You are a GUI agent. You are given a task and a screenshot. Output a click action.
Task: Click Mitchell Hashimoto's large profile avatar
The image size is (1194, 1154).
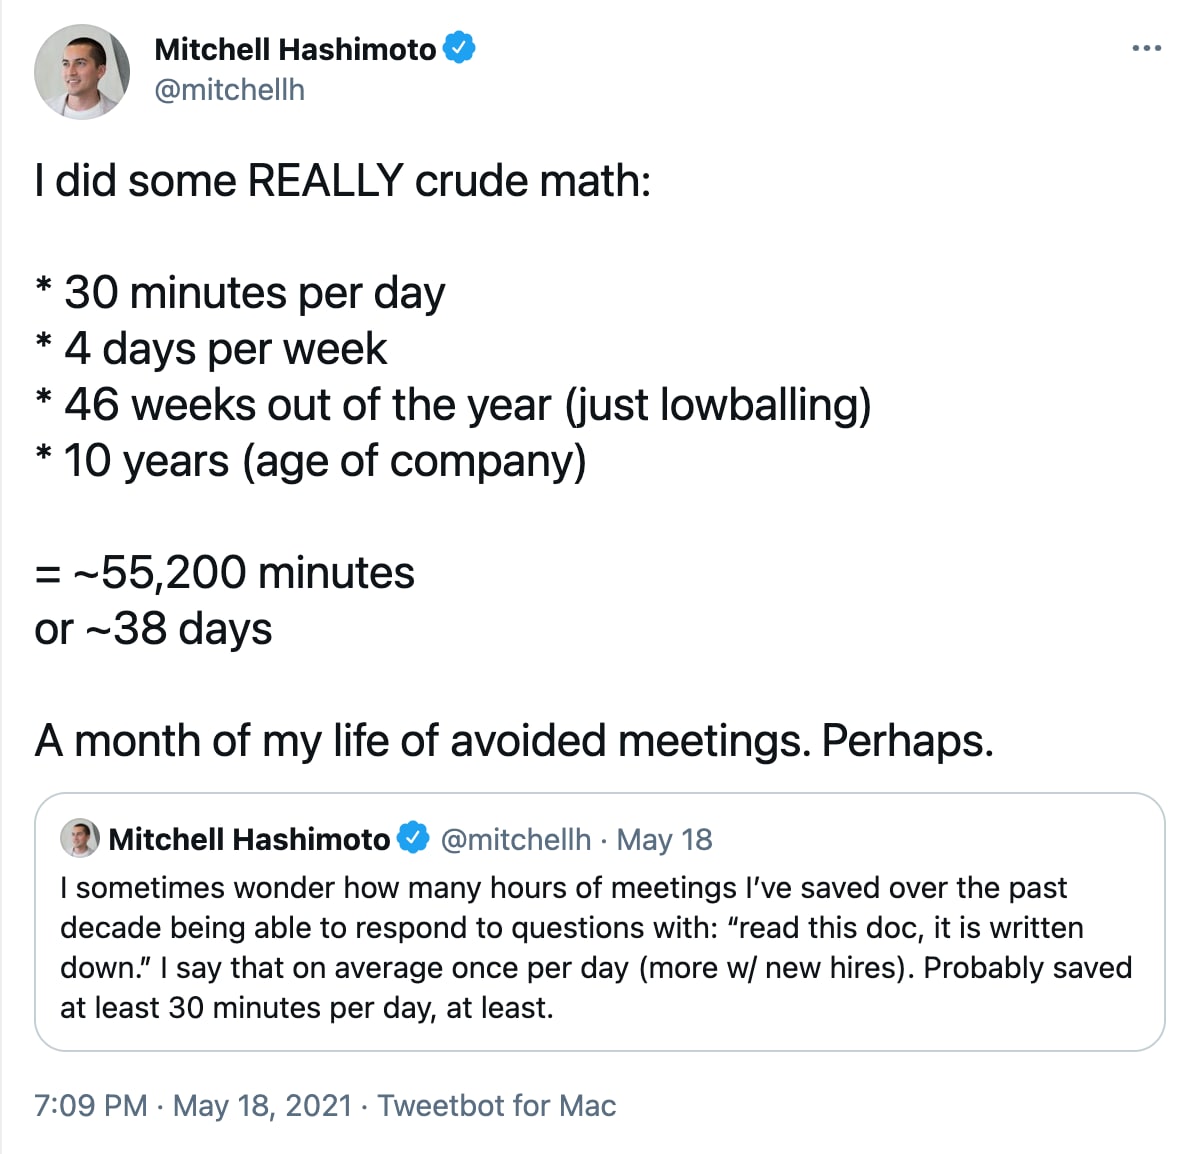tap(82, 72)
